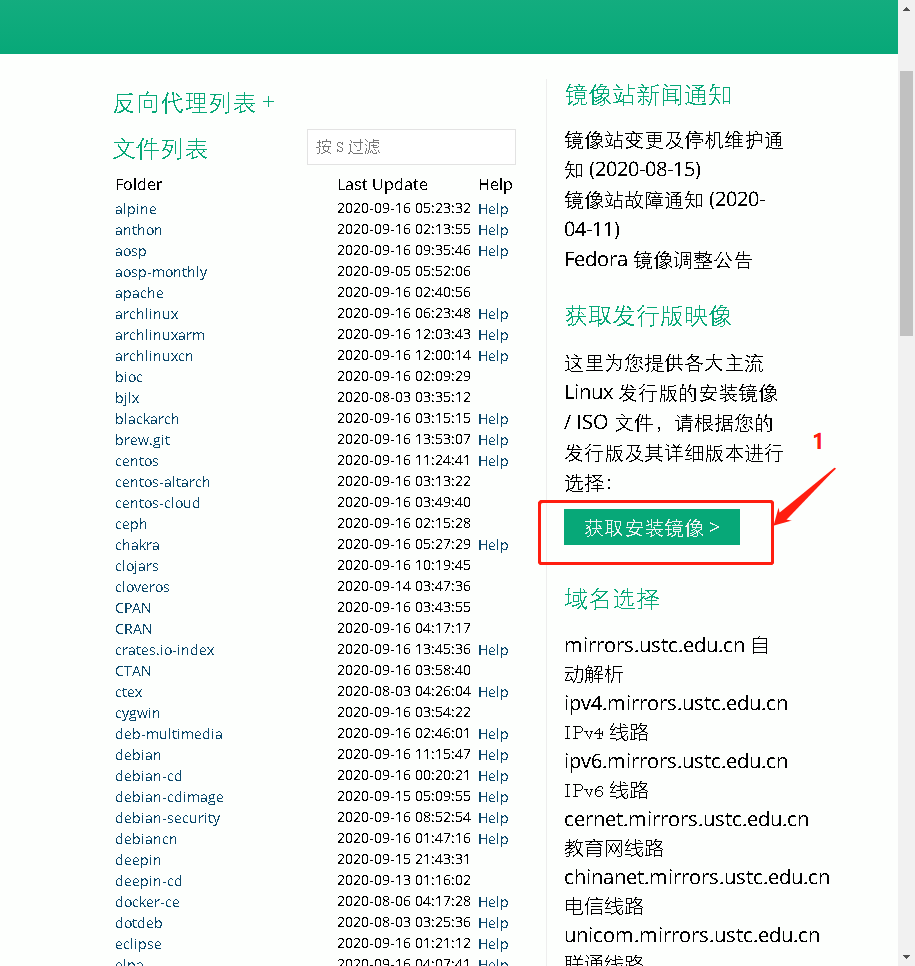Open the debian-cdimage folder
The height and width of the screenshot is (966, 915).
coord(169,797)
